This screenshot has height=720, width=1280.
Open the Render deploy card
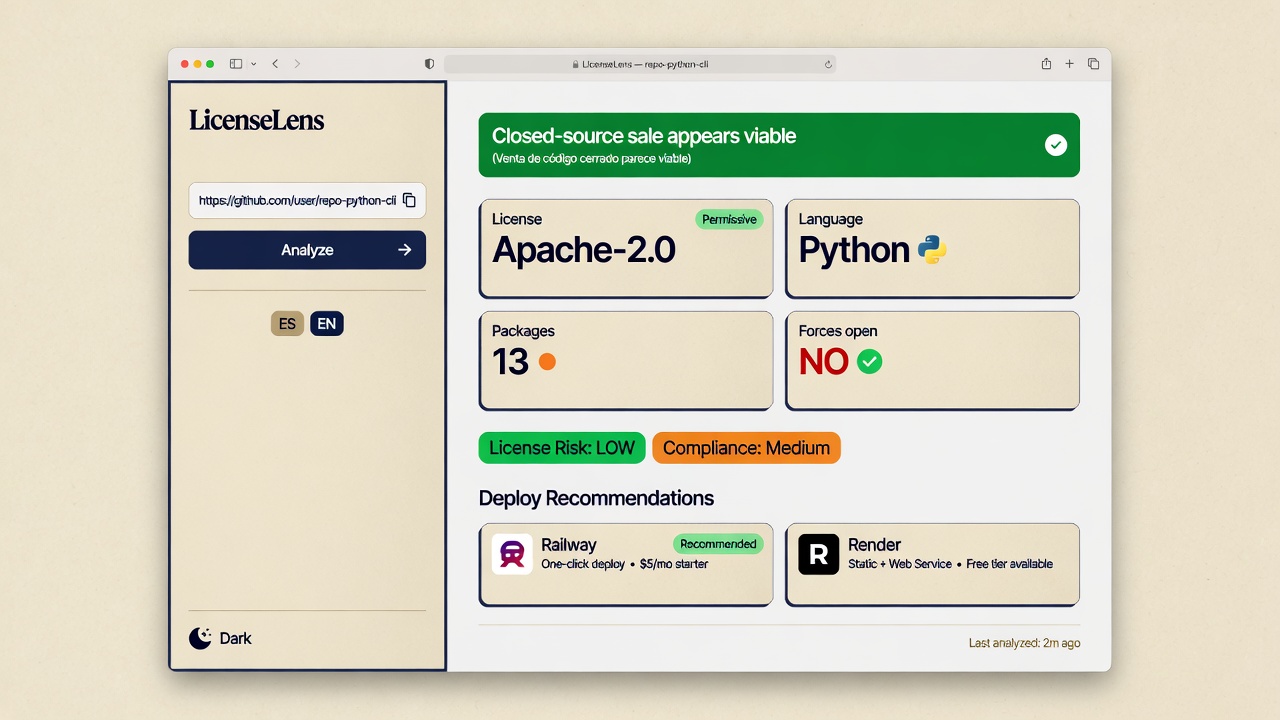933,564
